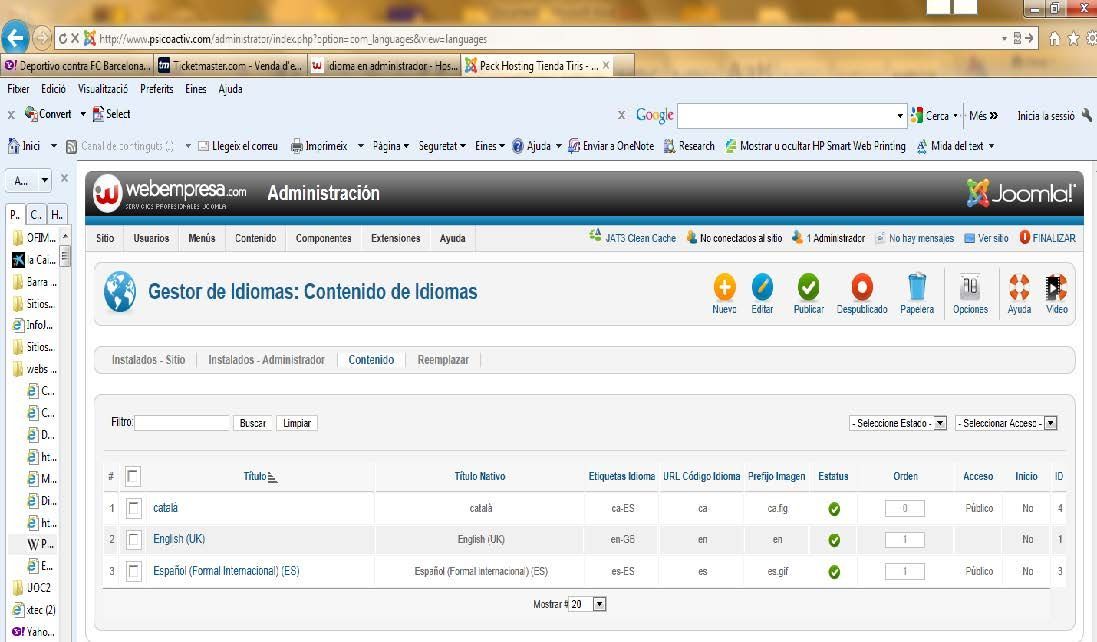The width and height of the screenshot is (1097, 642).
Task: Open the Seleccione Estado dropdown
Action: pyautogui.click(x=898, y=423)
